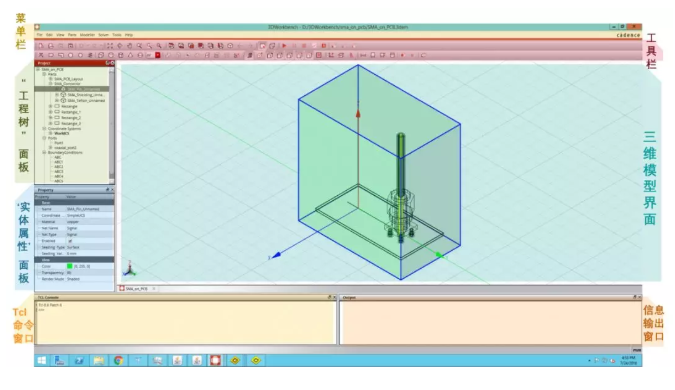The width and height of the screenshot is (675, 390).
Task: Select coaxial_port2 in the project tree
Action: tap(66, 148)
